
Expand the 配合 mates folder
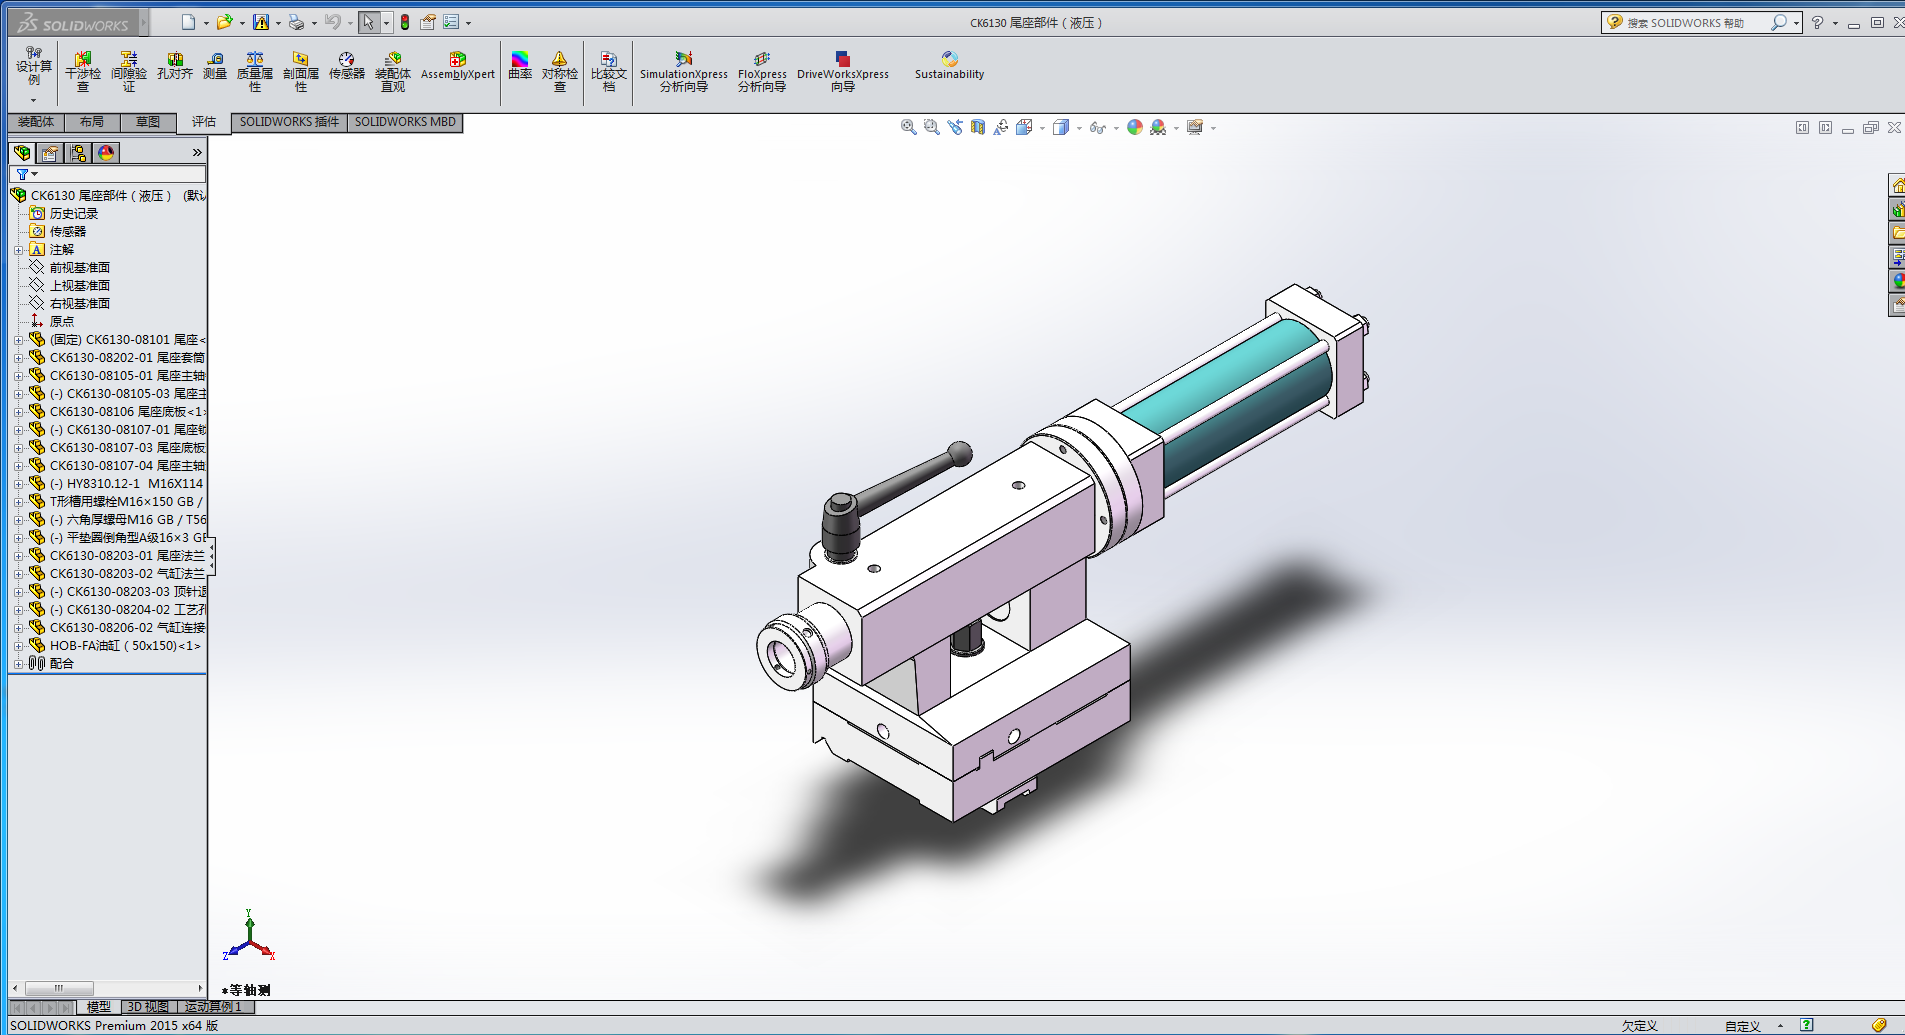18,664
